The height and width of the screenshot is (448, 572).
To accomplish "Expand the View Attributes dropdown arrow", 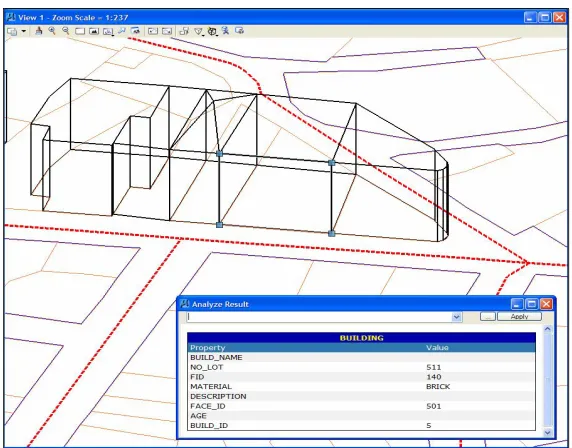I will pyautogui.click(x=24, y=31).
